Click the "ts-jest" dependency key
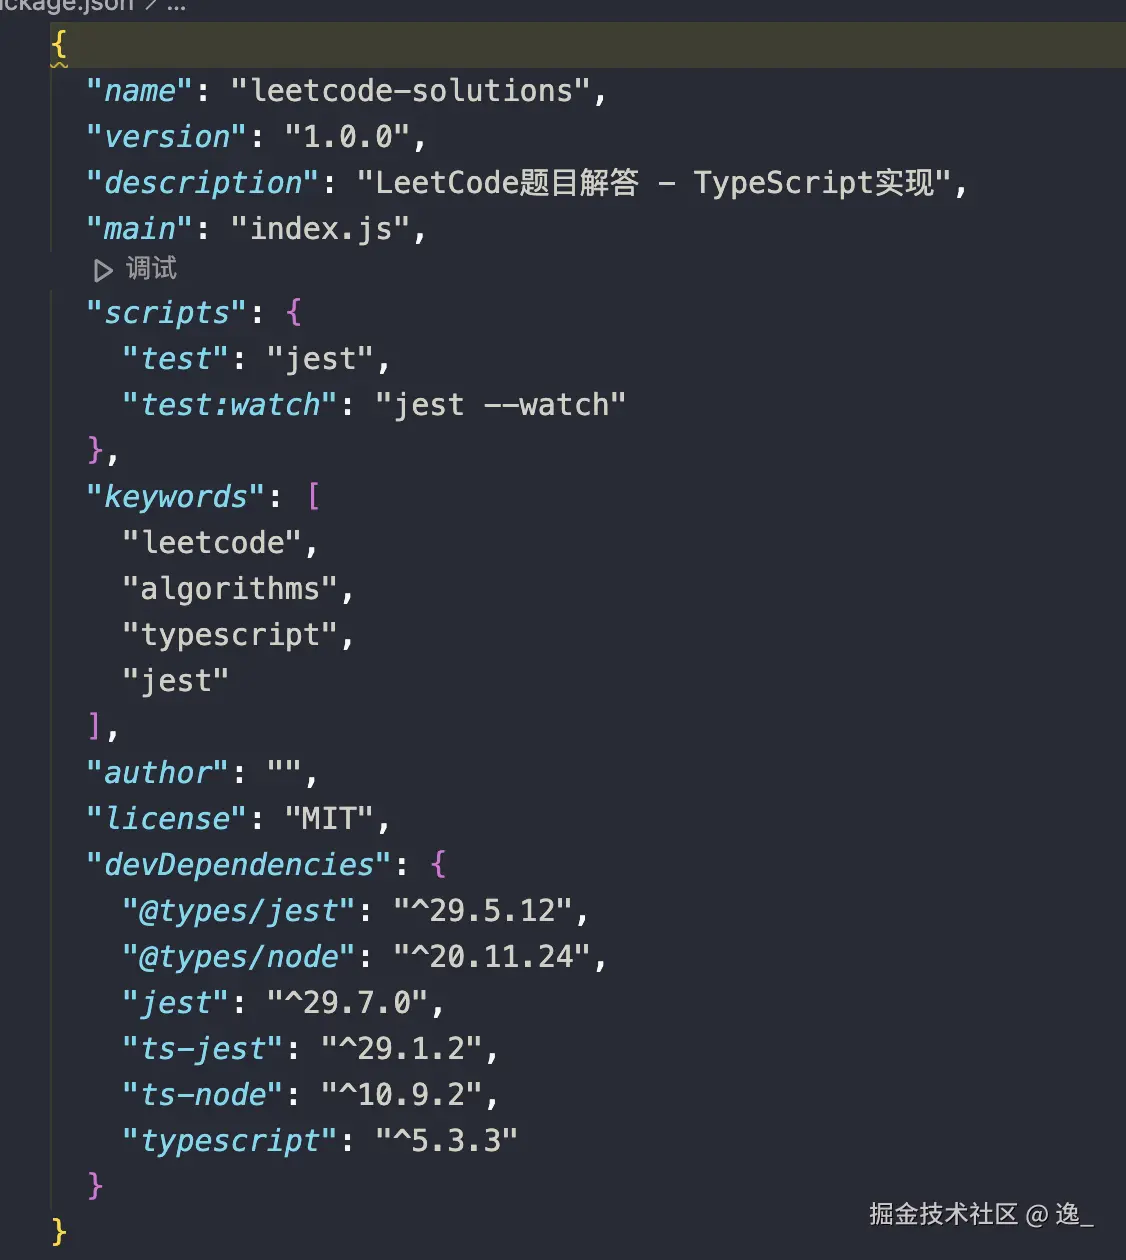1126x1260 pixels. click(203, 1049)
